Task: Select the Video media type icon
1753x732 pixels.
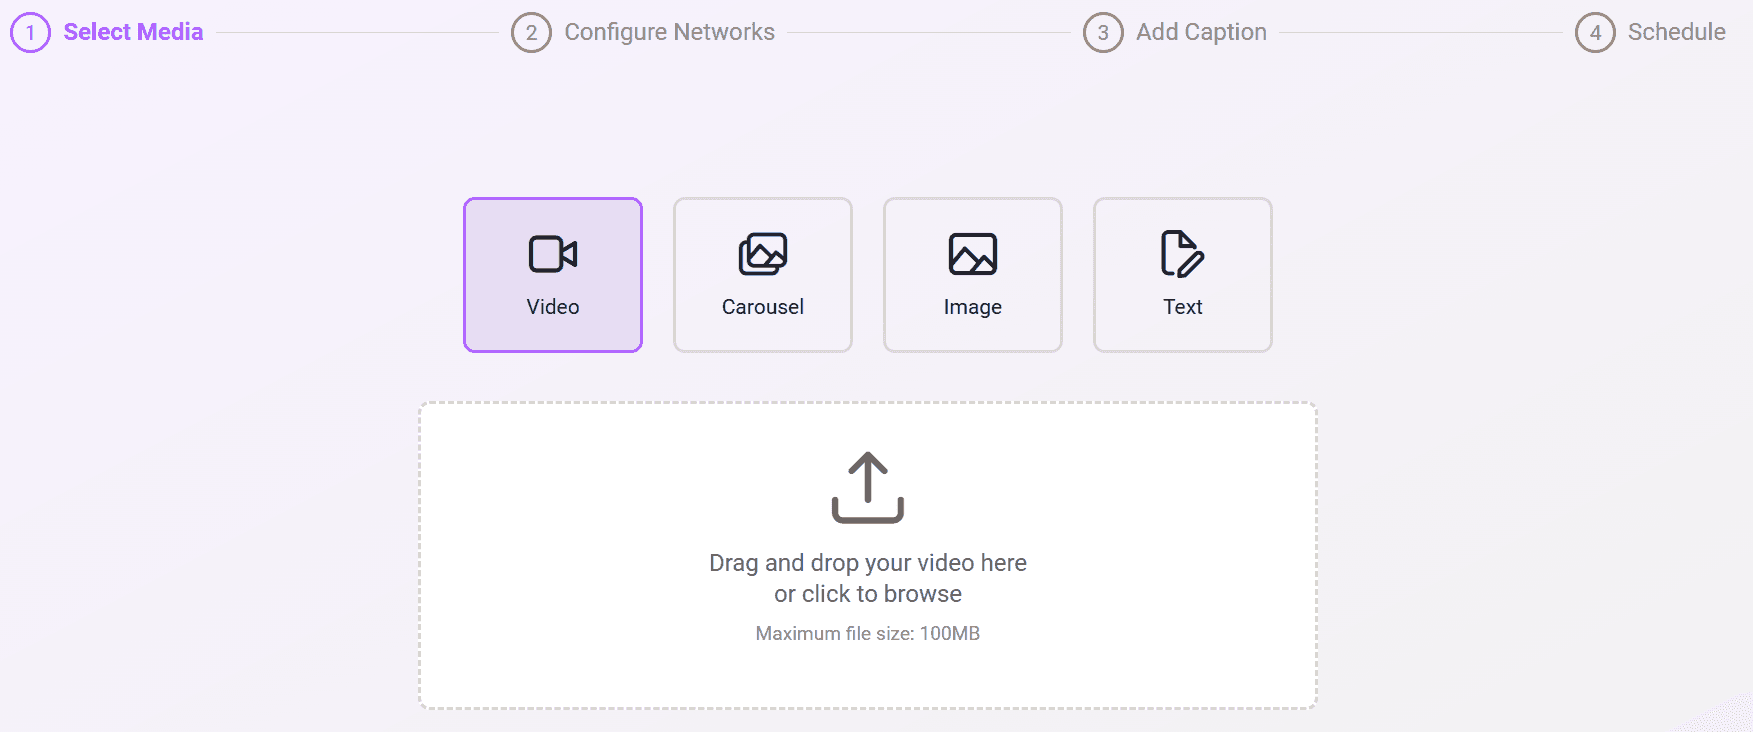Action: pyautogui.click(x=552, y=253)
